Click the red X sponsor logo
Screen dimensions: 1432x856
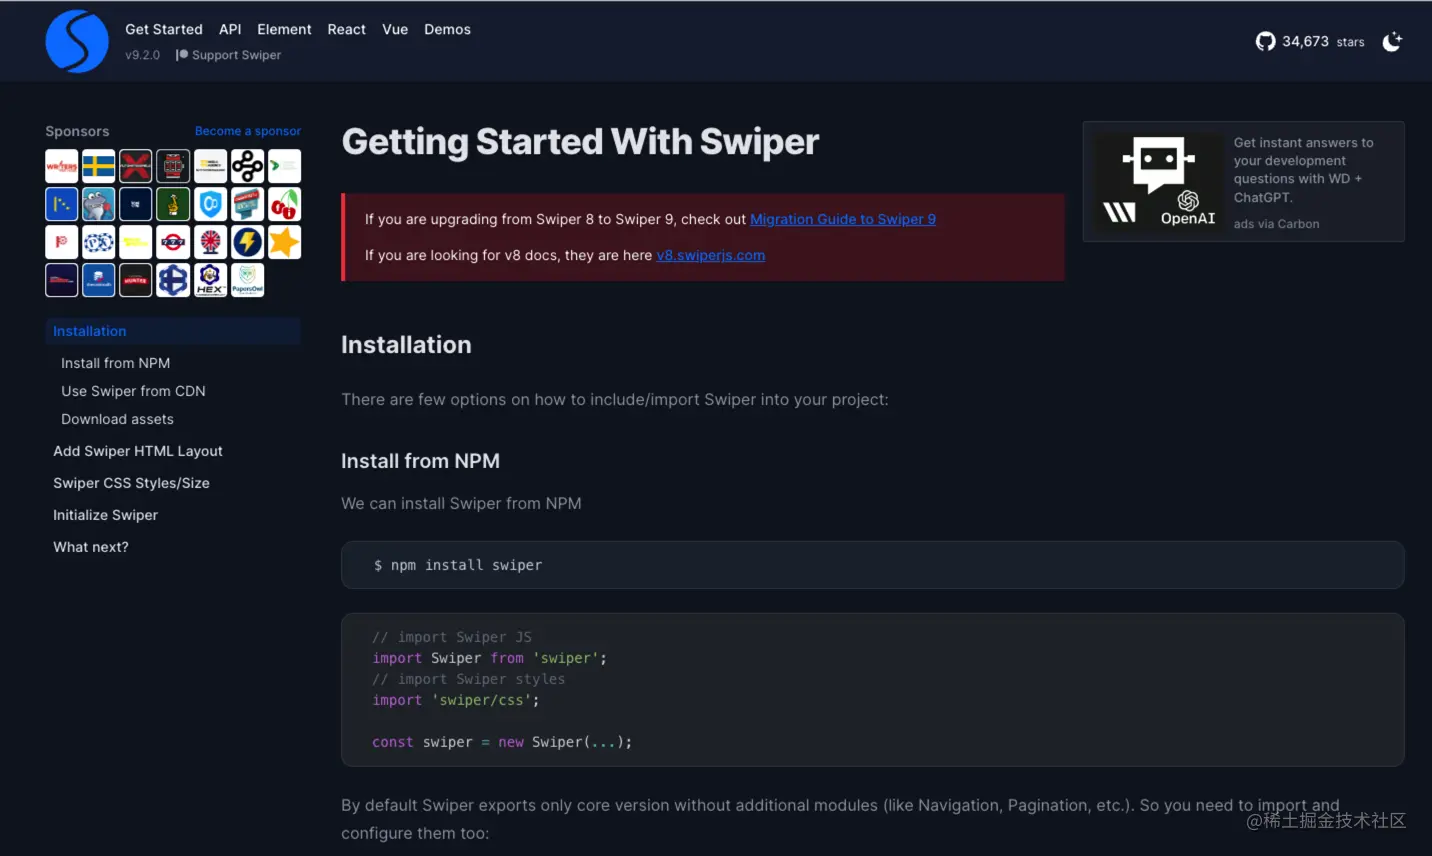pos(136,166)
